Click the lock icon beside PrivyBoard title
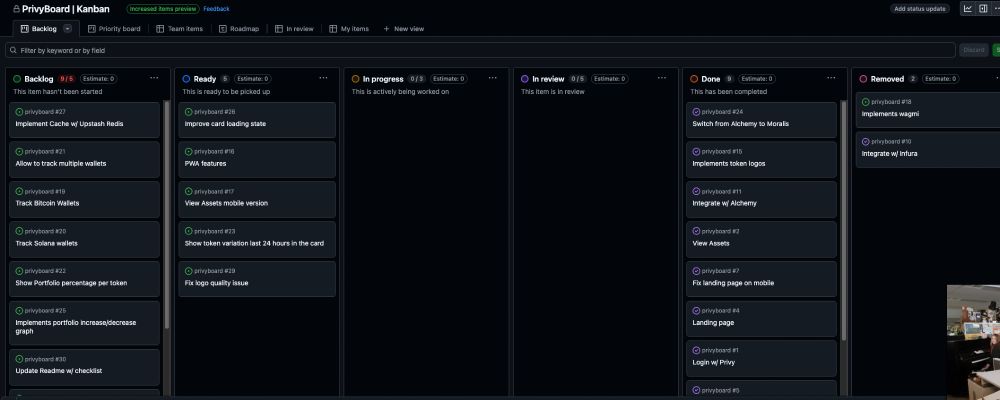The height and width of the screenshot is (400, 1000). click(x=17, y=9)
